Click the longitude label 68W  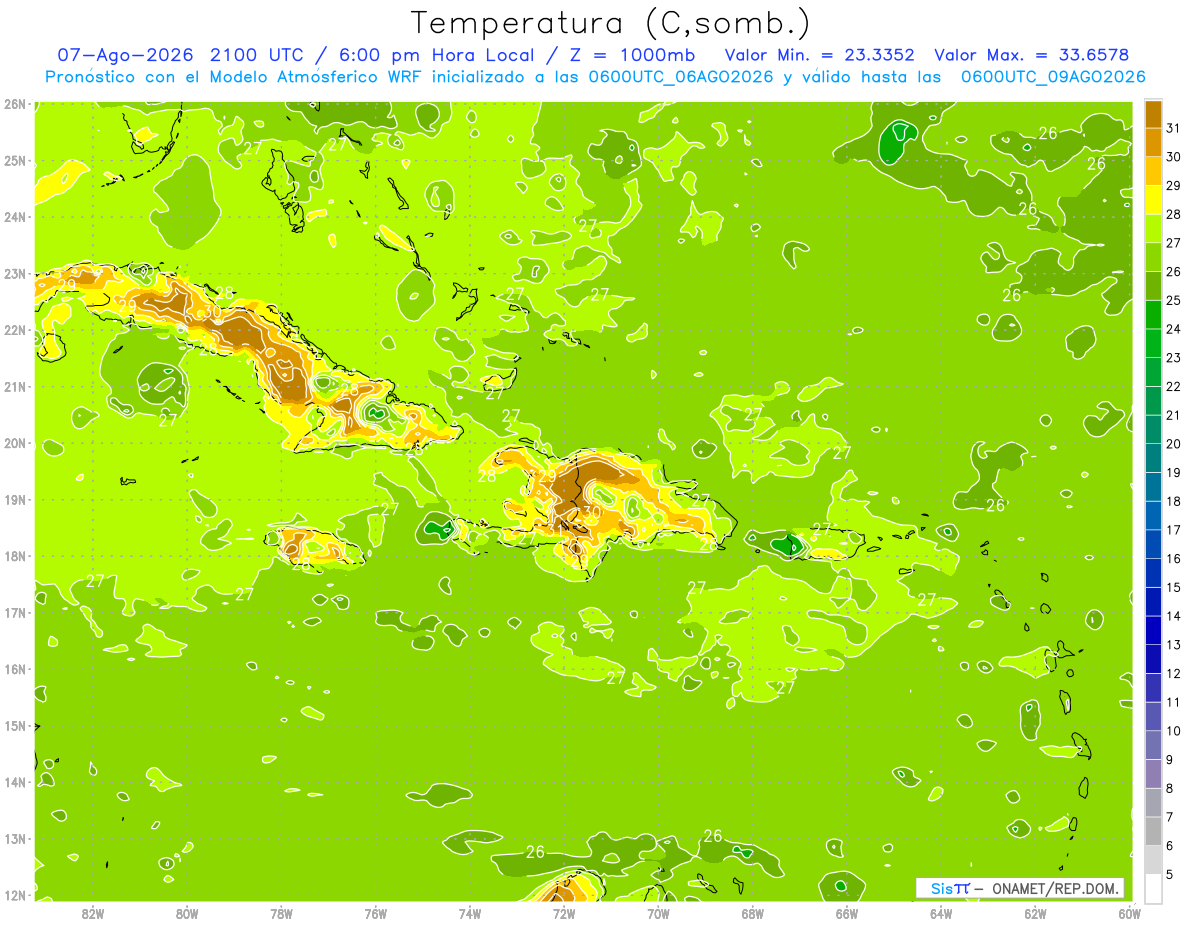click(753, 913)
